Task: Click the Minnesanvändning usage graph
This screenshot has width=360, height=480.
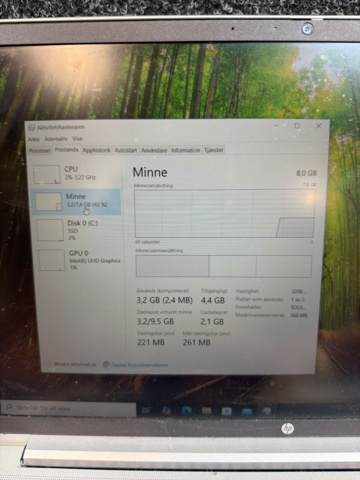Action: click(224, 213)
